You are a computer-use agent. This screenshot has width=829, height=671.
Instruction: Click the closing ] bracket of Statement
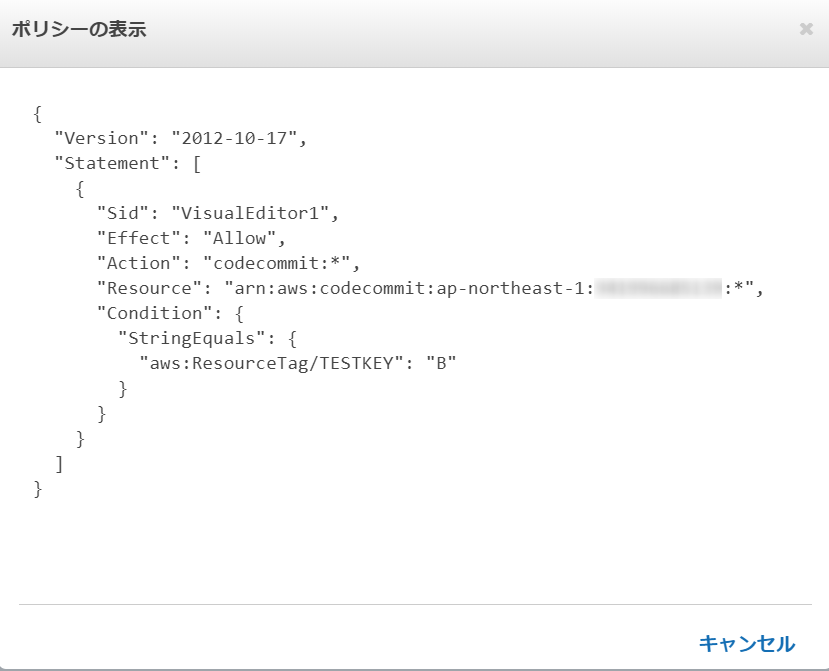click(x=59, y=464)
